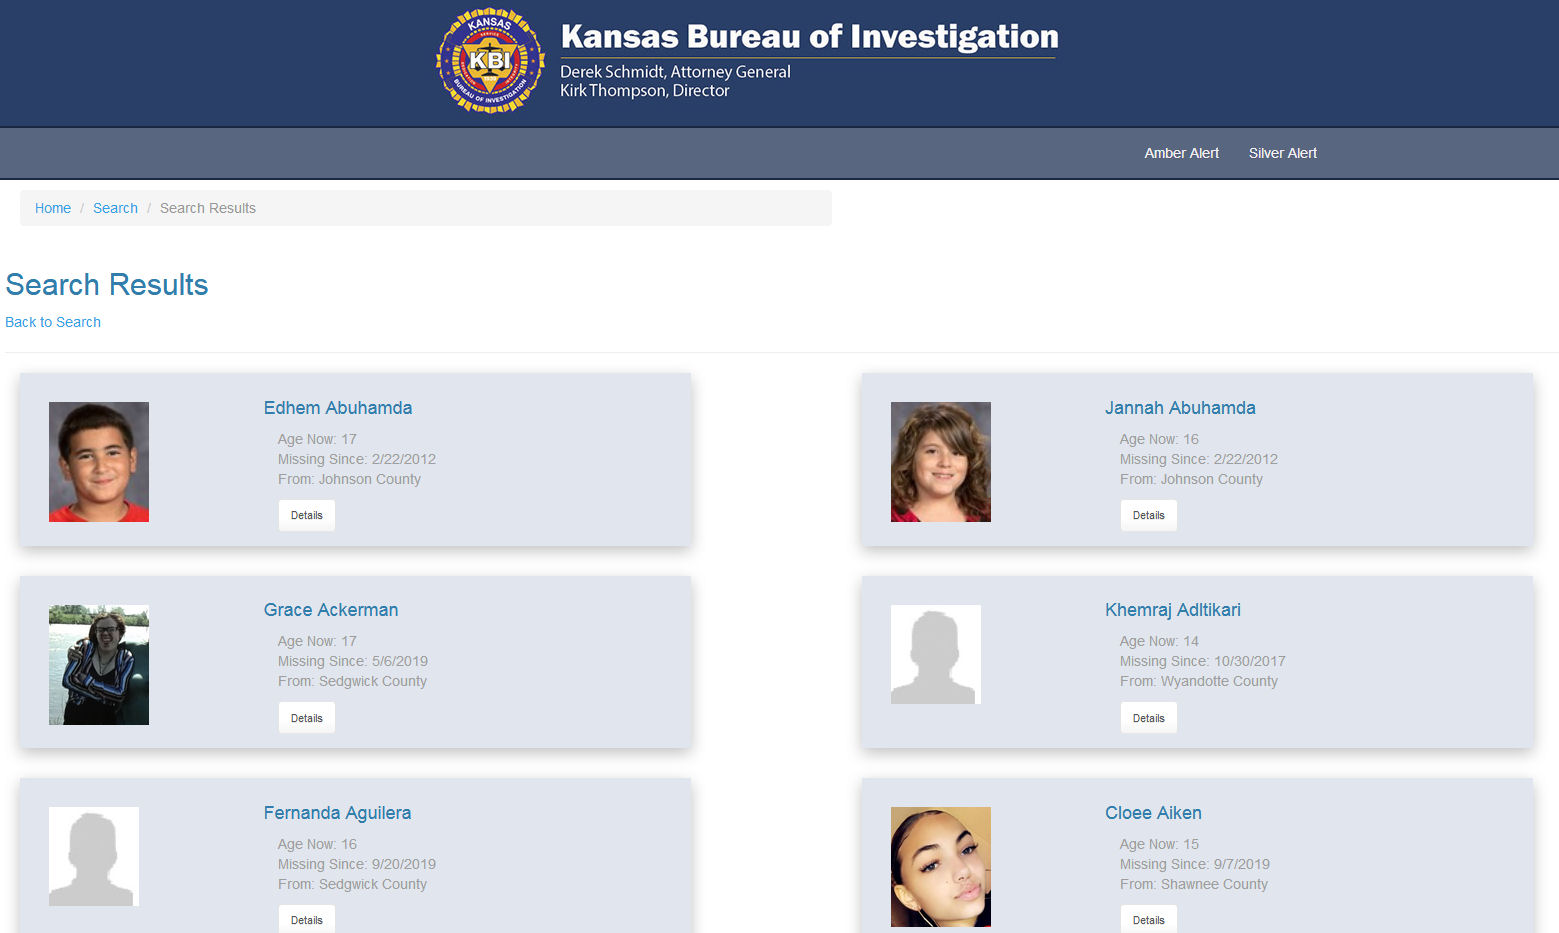The height and width of the screenshot is (933, 1559).
Task: Click Details button for Jannah Abuhamda
Action: coord(1148,515)
